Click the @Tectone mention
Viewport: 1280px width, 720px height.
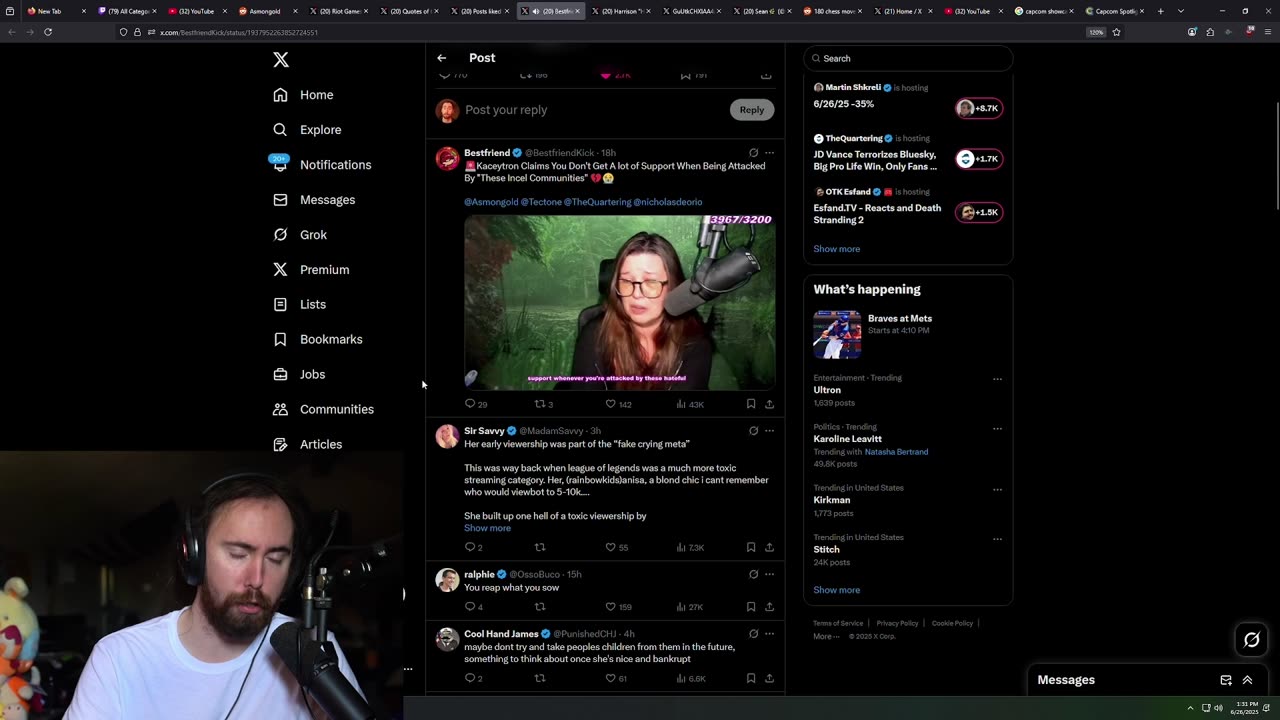(541, 202)
